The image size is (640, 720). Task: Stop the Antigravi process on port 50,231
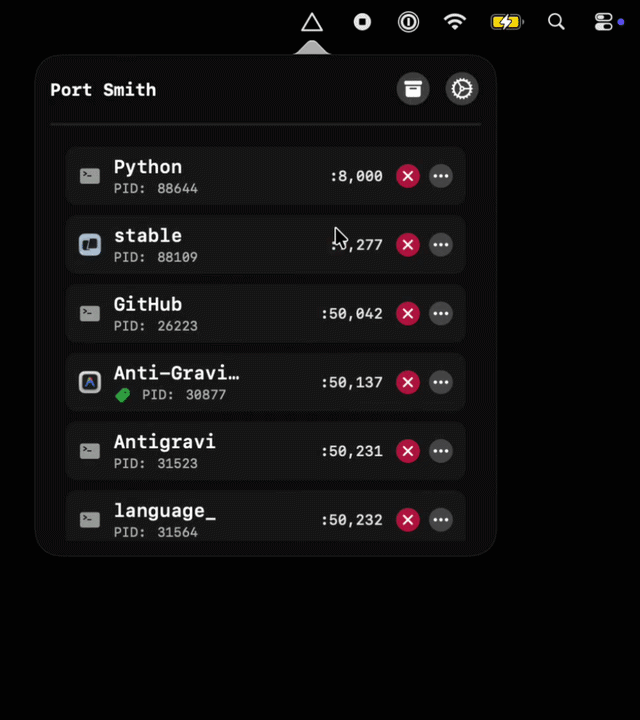click(407, 451)
